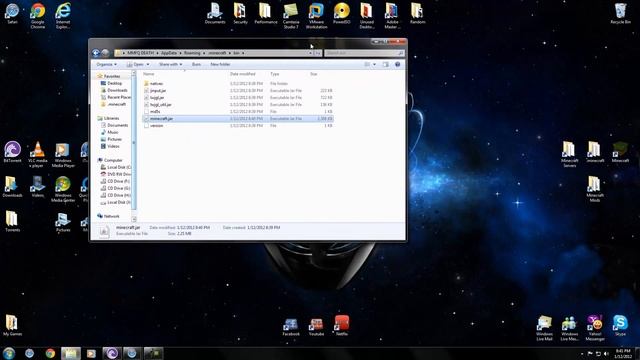Sort files by the Size column

tap(313, 74)
